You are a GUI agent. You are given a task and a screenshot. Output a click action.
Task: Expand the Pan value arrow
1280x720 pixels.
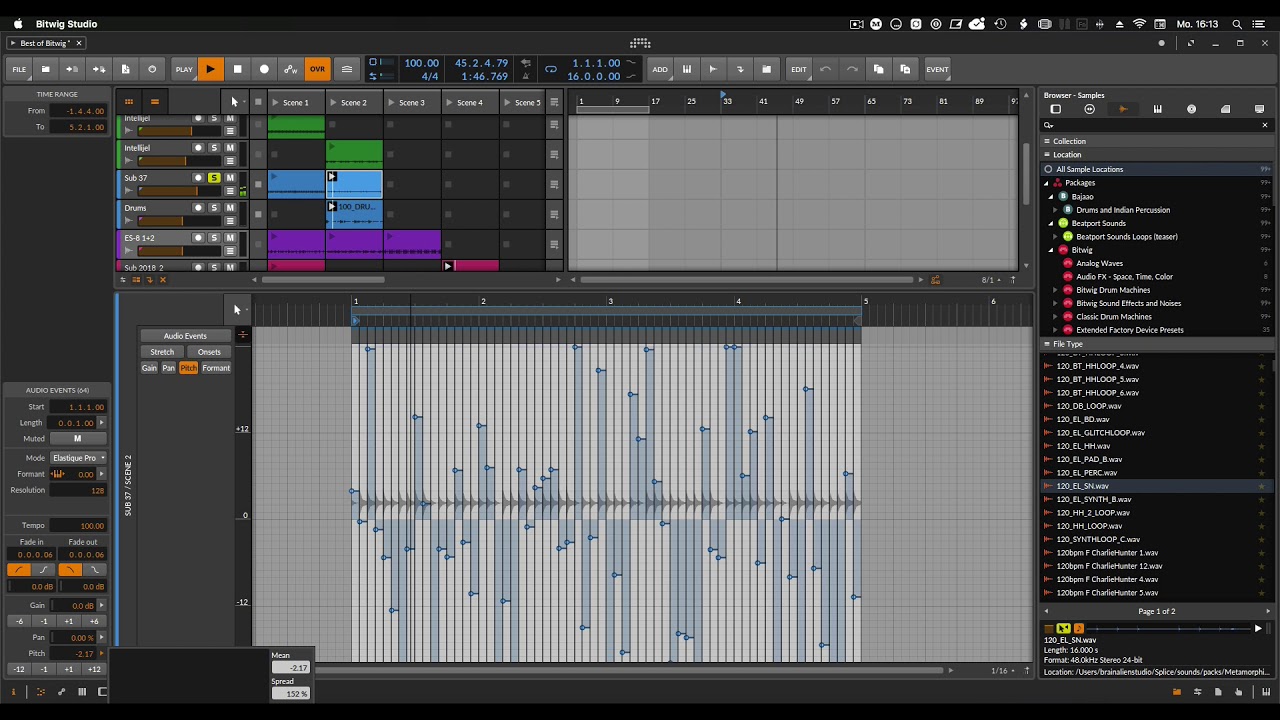click(101, 637)
